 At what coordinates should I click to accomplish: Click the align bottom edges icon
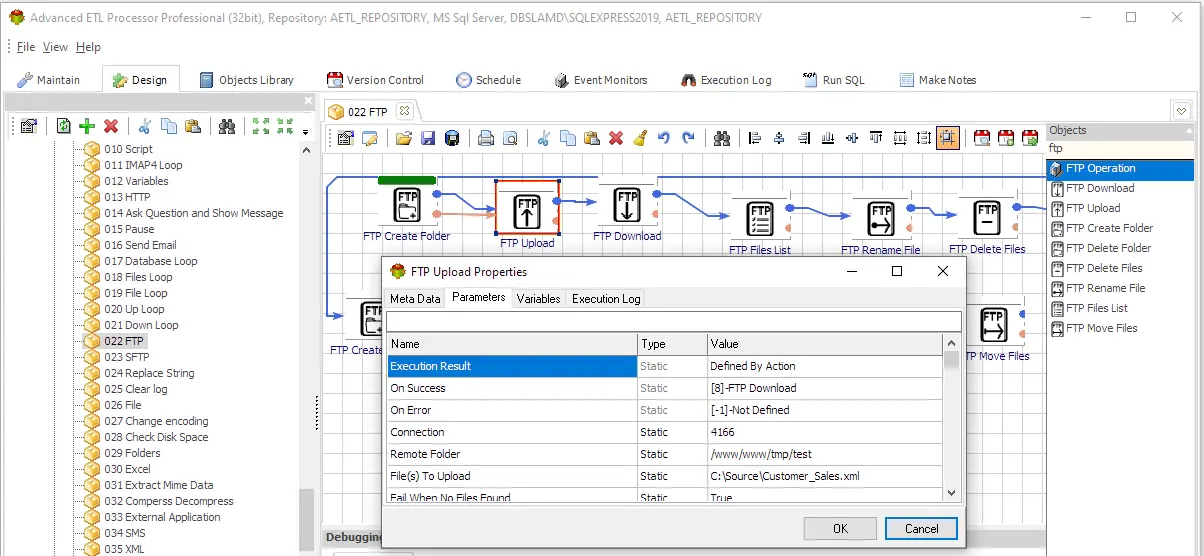click(x=828, y=138)
